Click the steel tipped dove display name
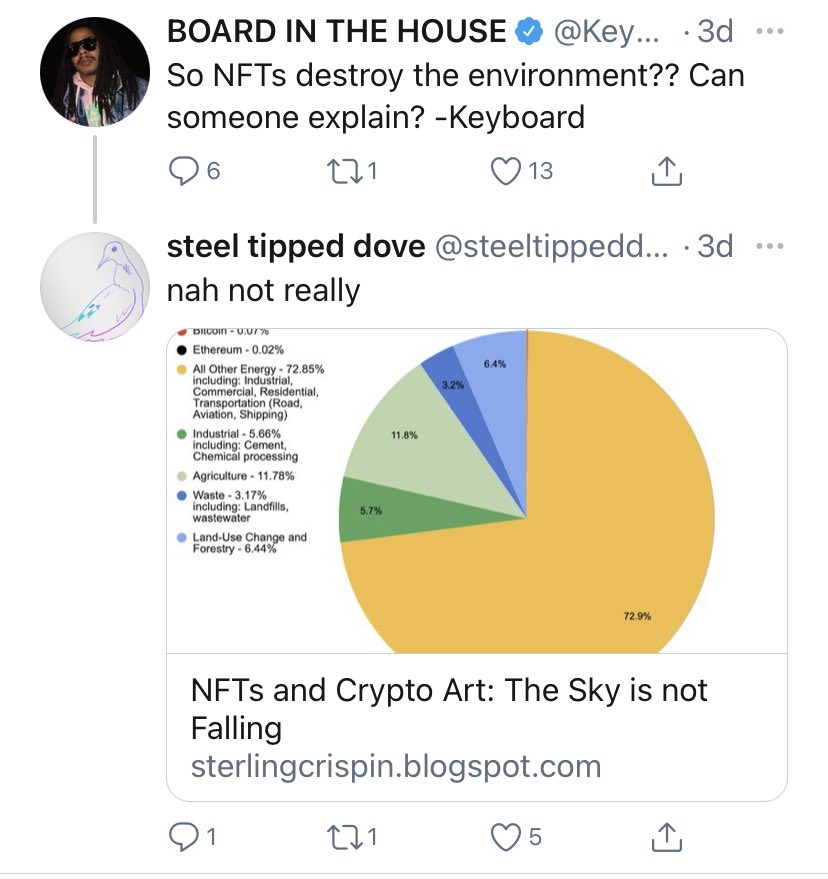The image size is (828, 879). click(296, 246)
